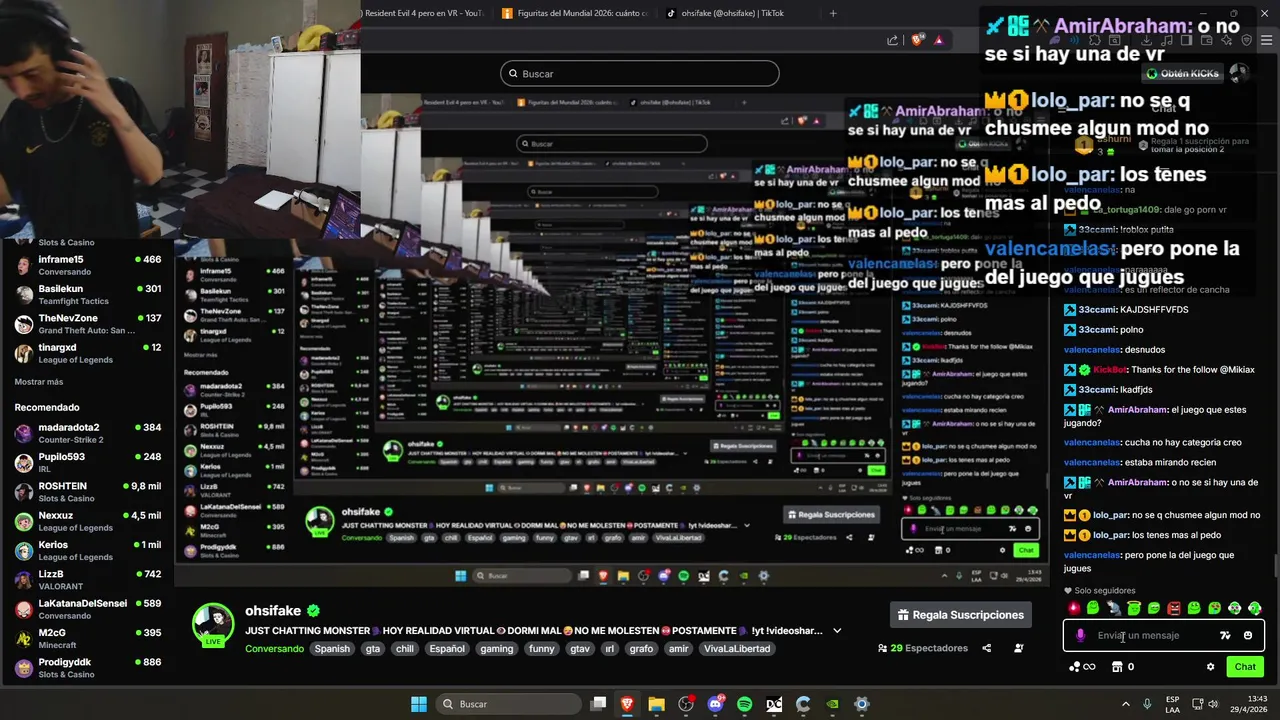Image resolution: width=1280 pixels, height=720 pixels.
Task: Click the purple microphone icon in chat box
Action: click(x=1080, y=636)
